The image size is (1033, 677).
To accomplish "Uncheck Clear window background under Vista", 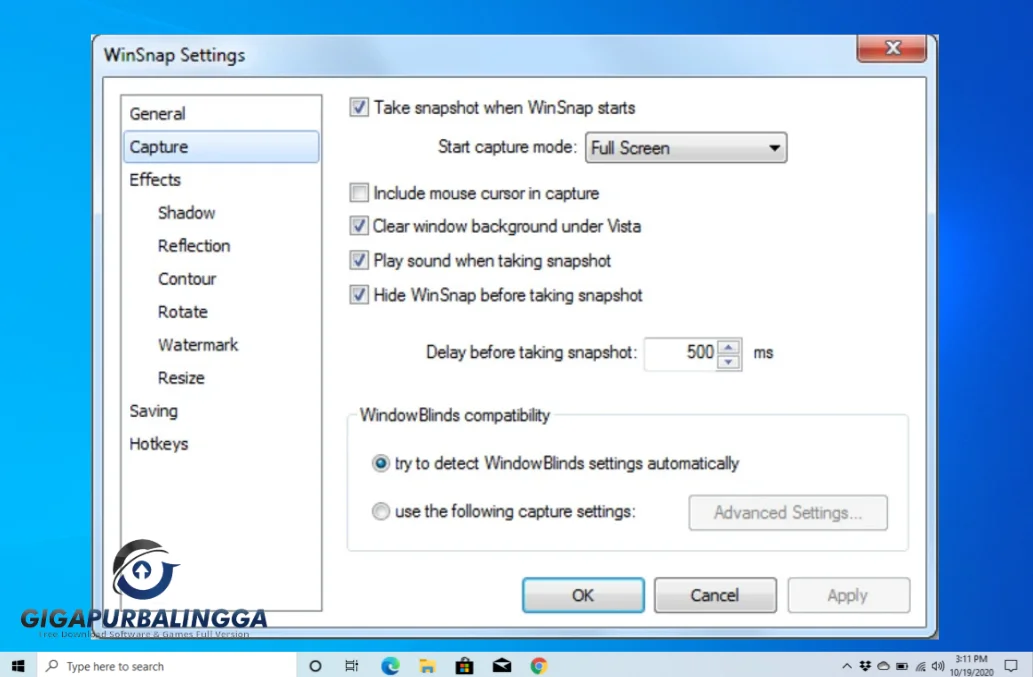I will pos(359,226).
